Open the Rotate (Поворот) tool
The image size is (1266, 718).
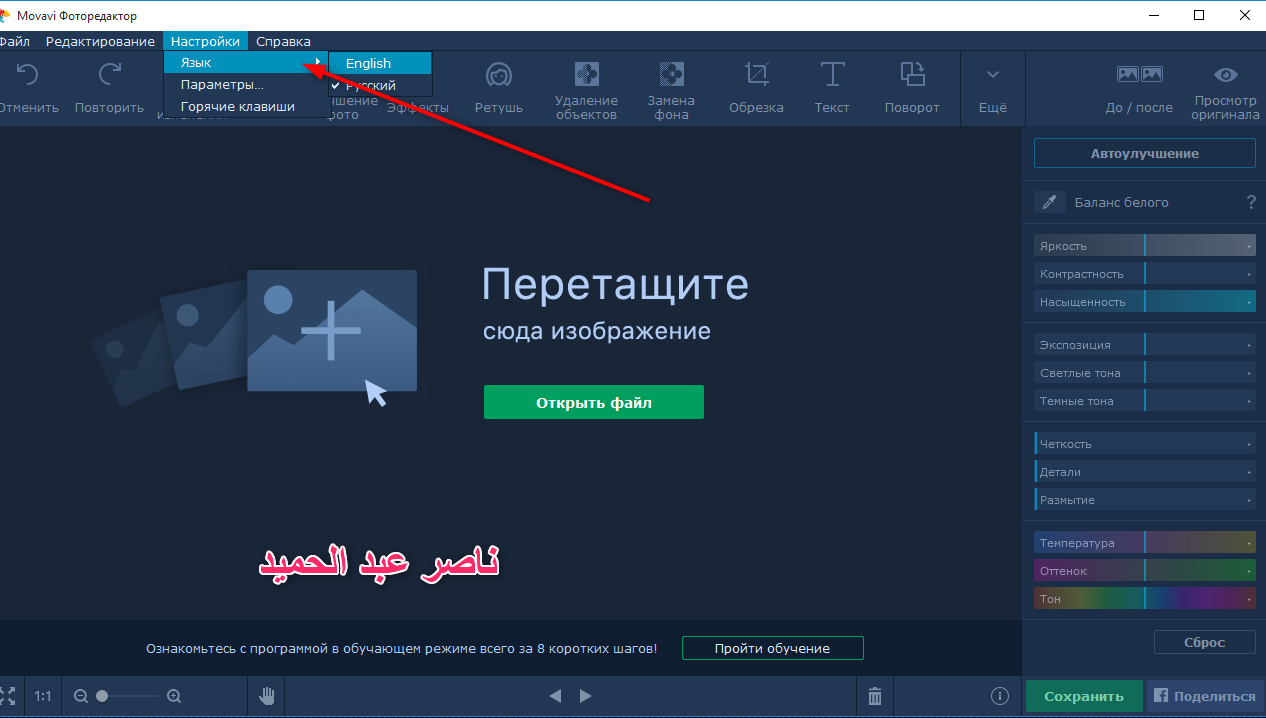(x=912, y=87)
